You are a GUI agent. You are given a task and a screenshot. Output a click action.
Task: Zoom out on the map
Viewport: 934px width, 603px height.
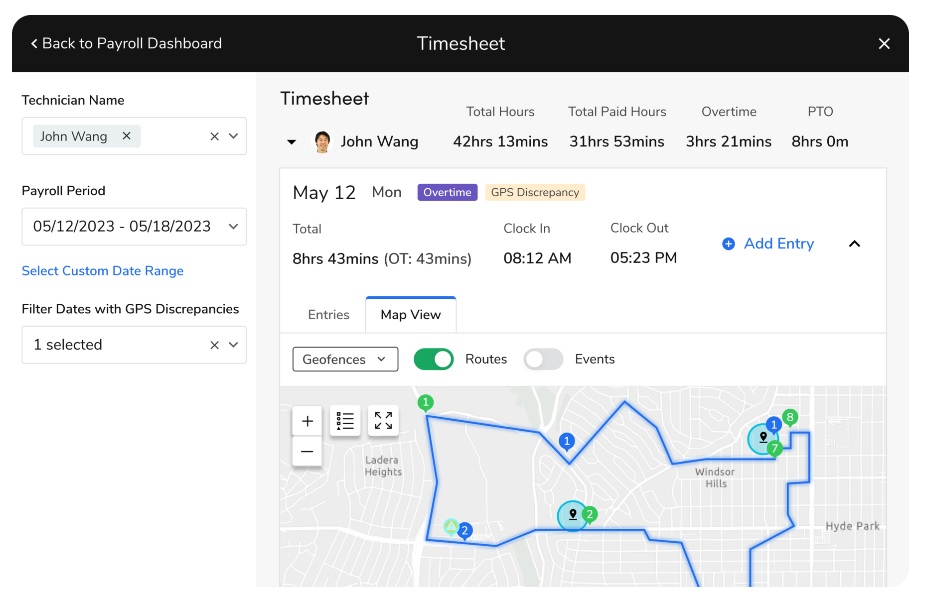[x=307, y=451]
